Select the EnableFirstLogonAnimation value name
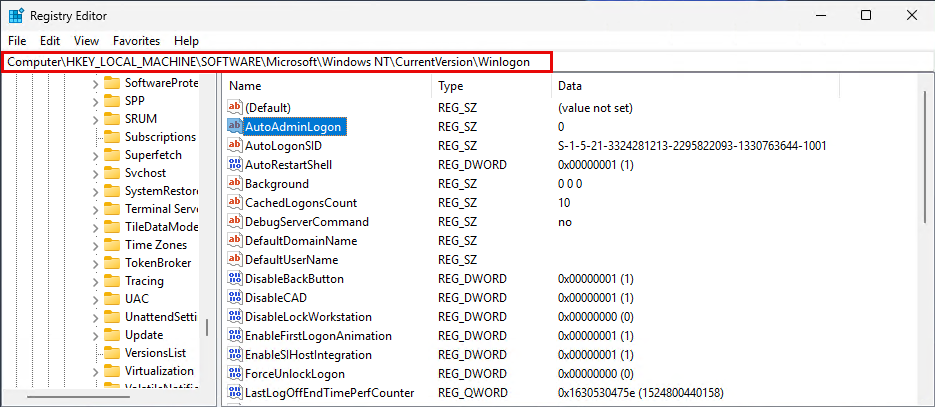The image size is (935, 407). point(318,336)
